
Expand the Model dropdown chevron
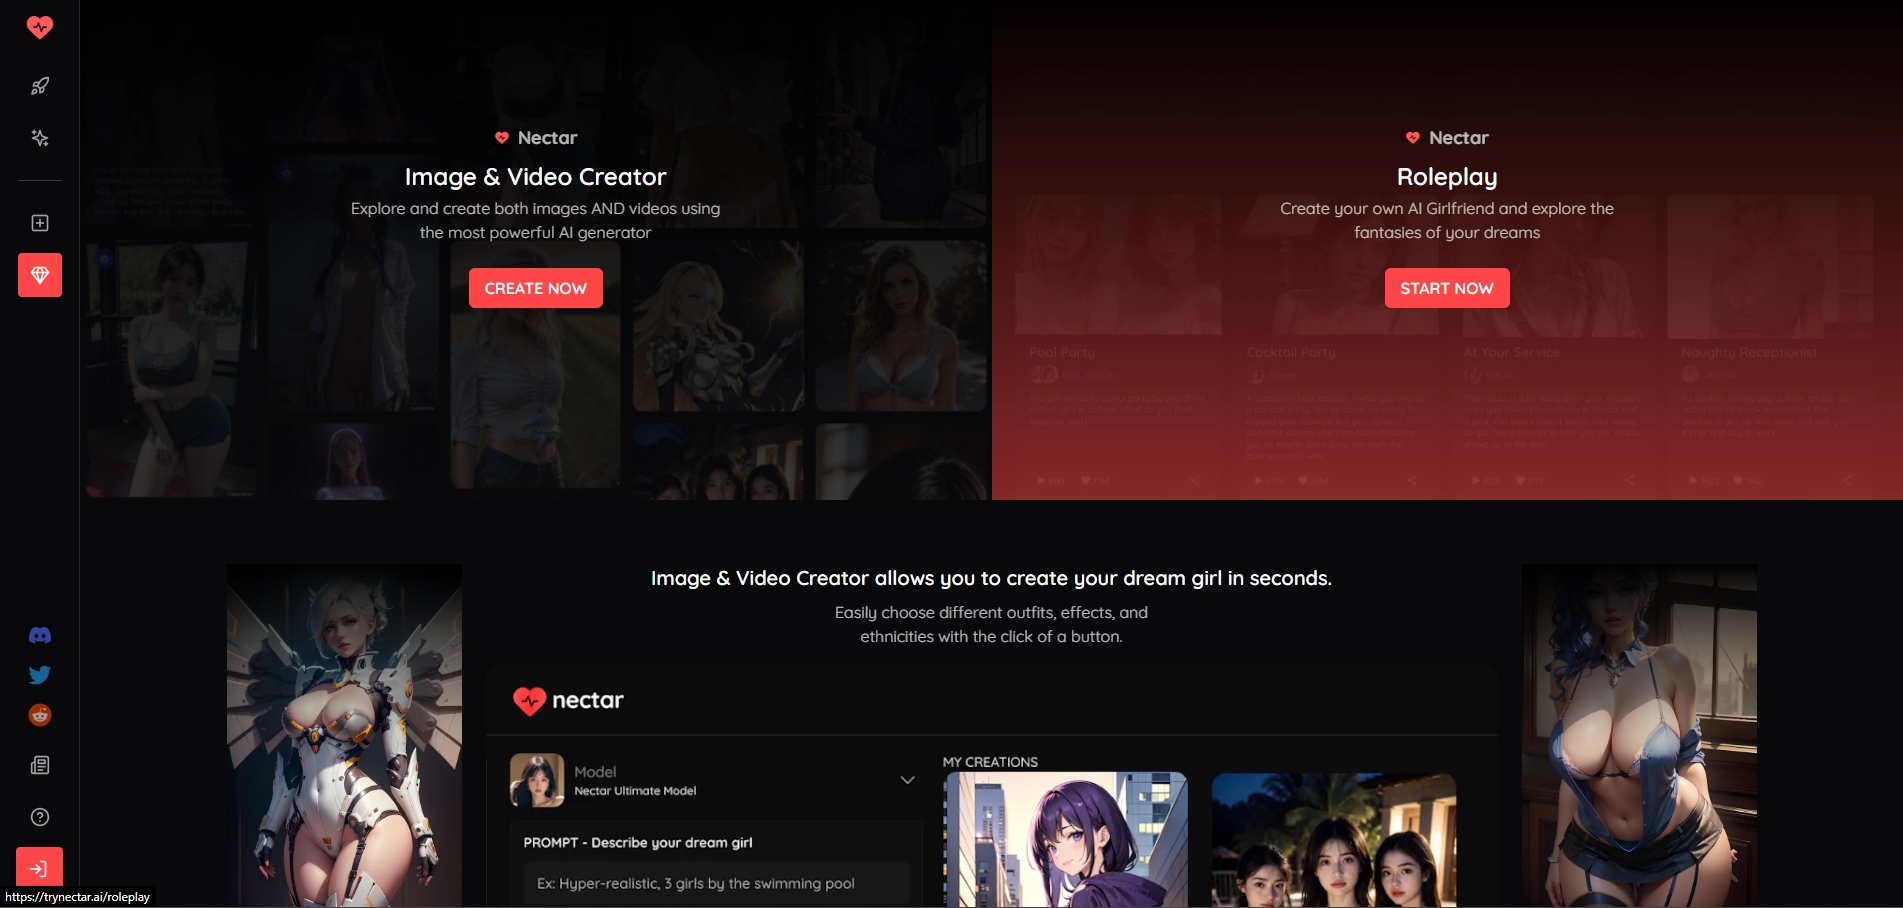pos(907,780)
